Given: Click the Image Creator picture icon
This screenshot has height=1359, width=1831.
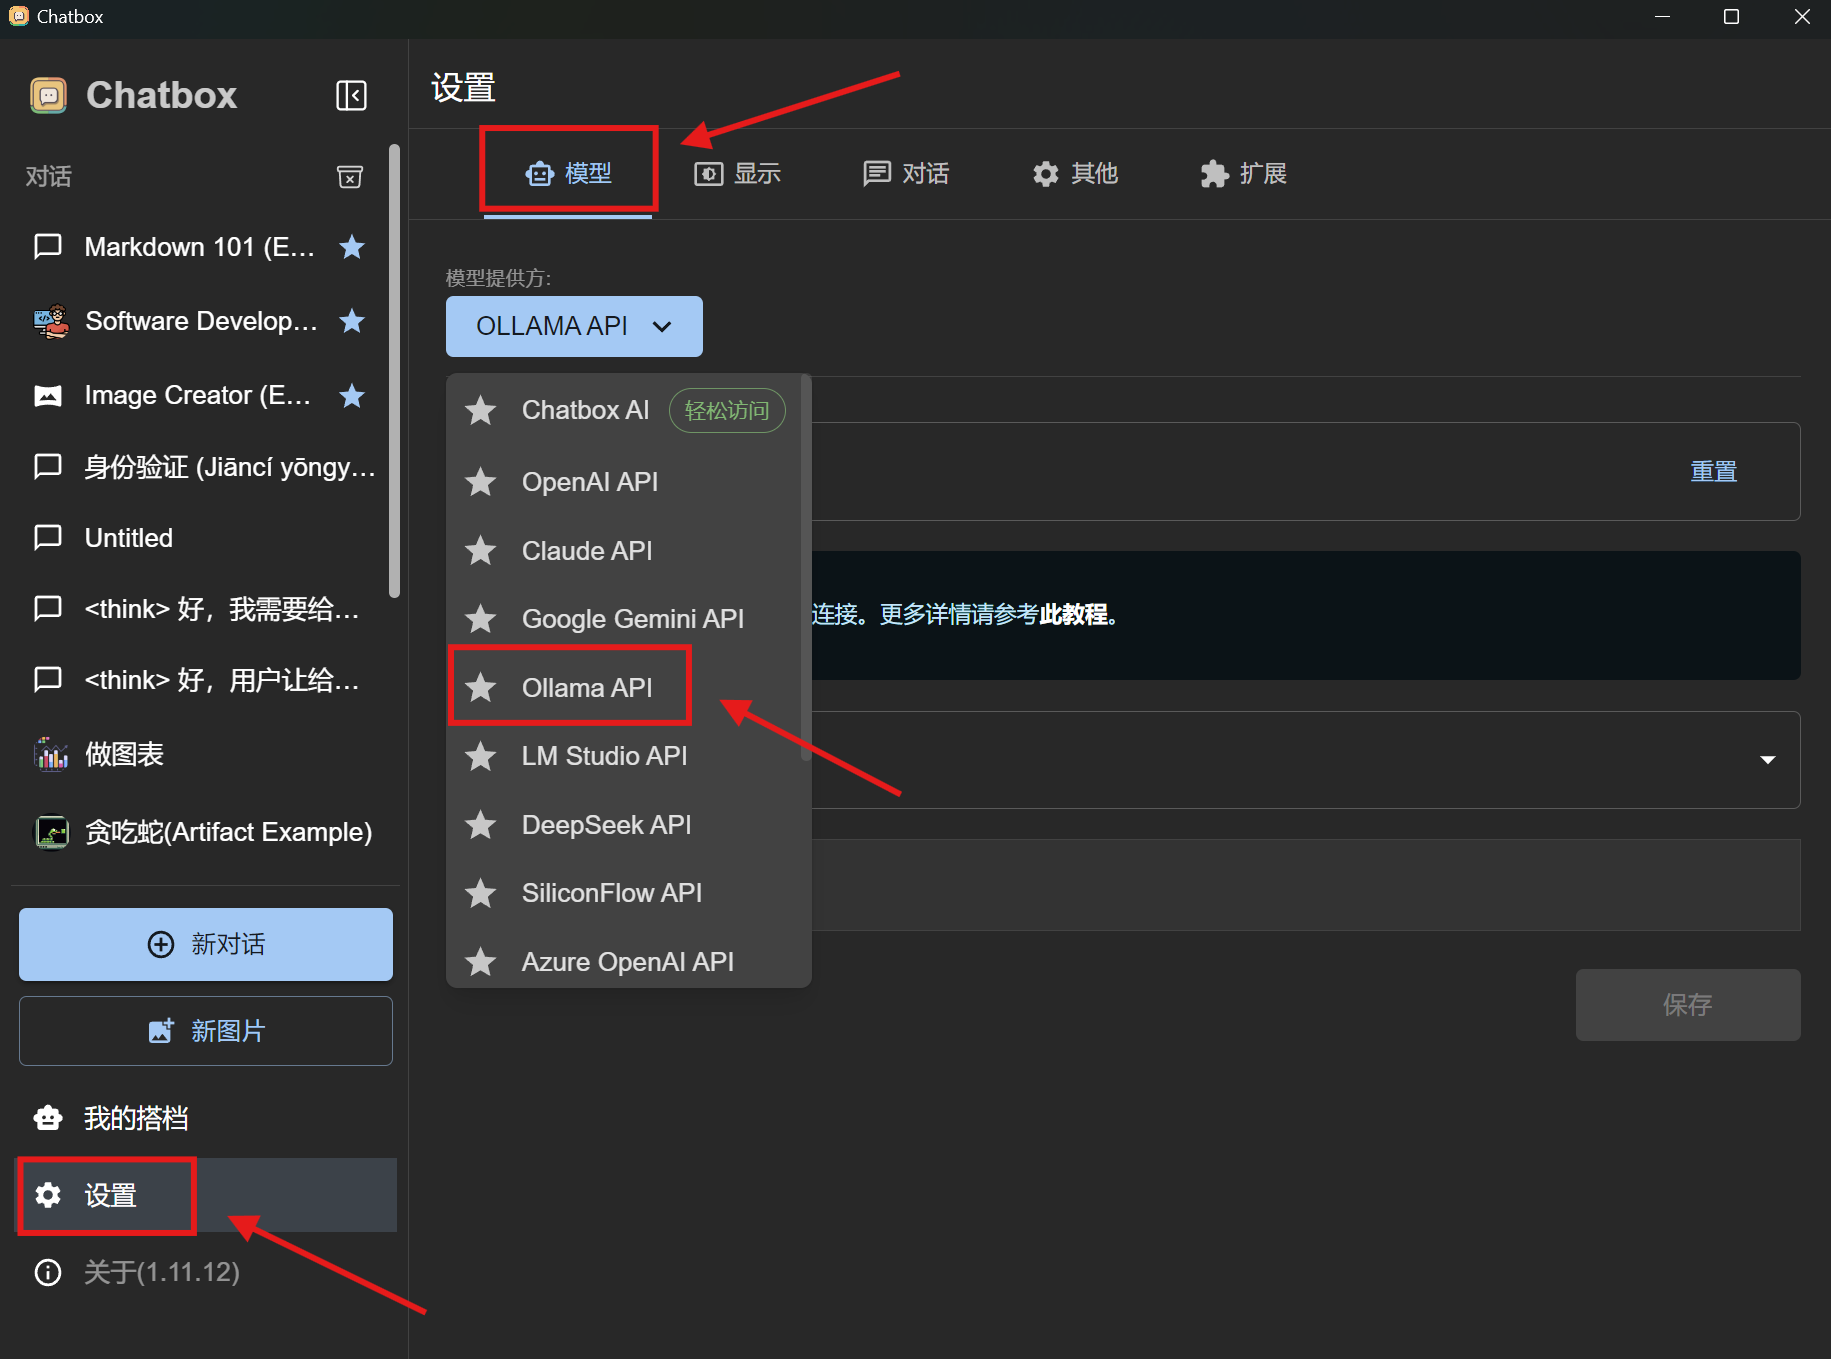Looking at the screenshot, I should pos(48,396).
